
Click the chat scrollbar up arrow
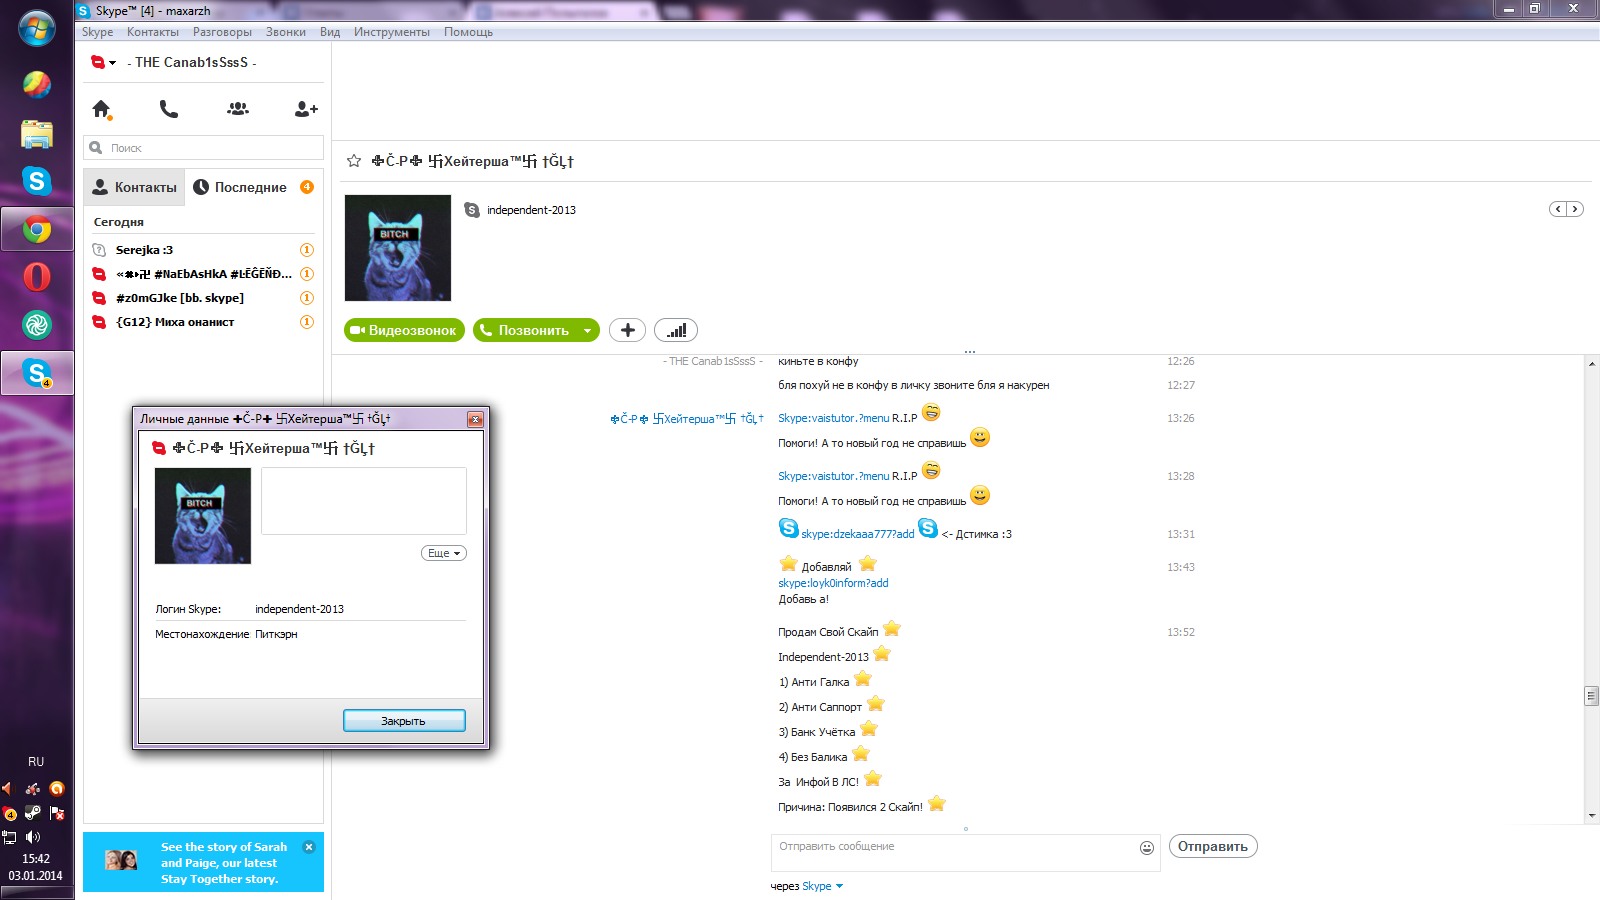point(1592,364)
